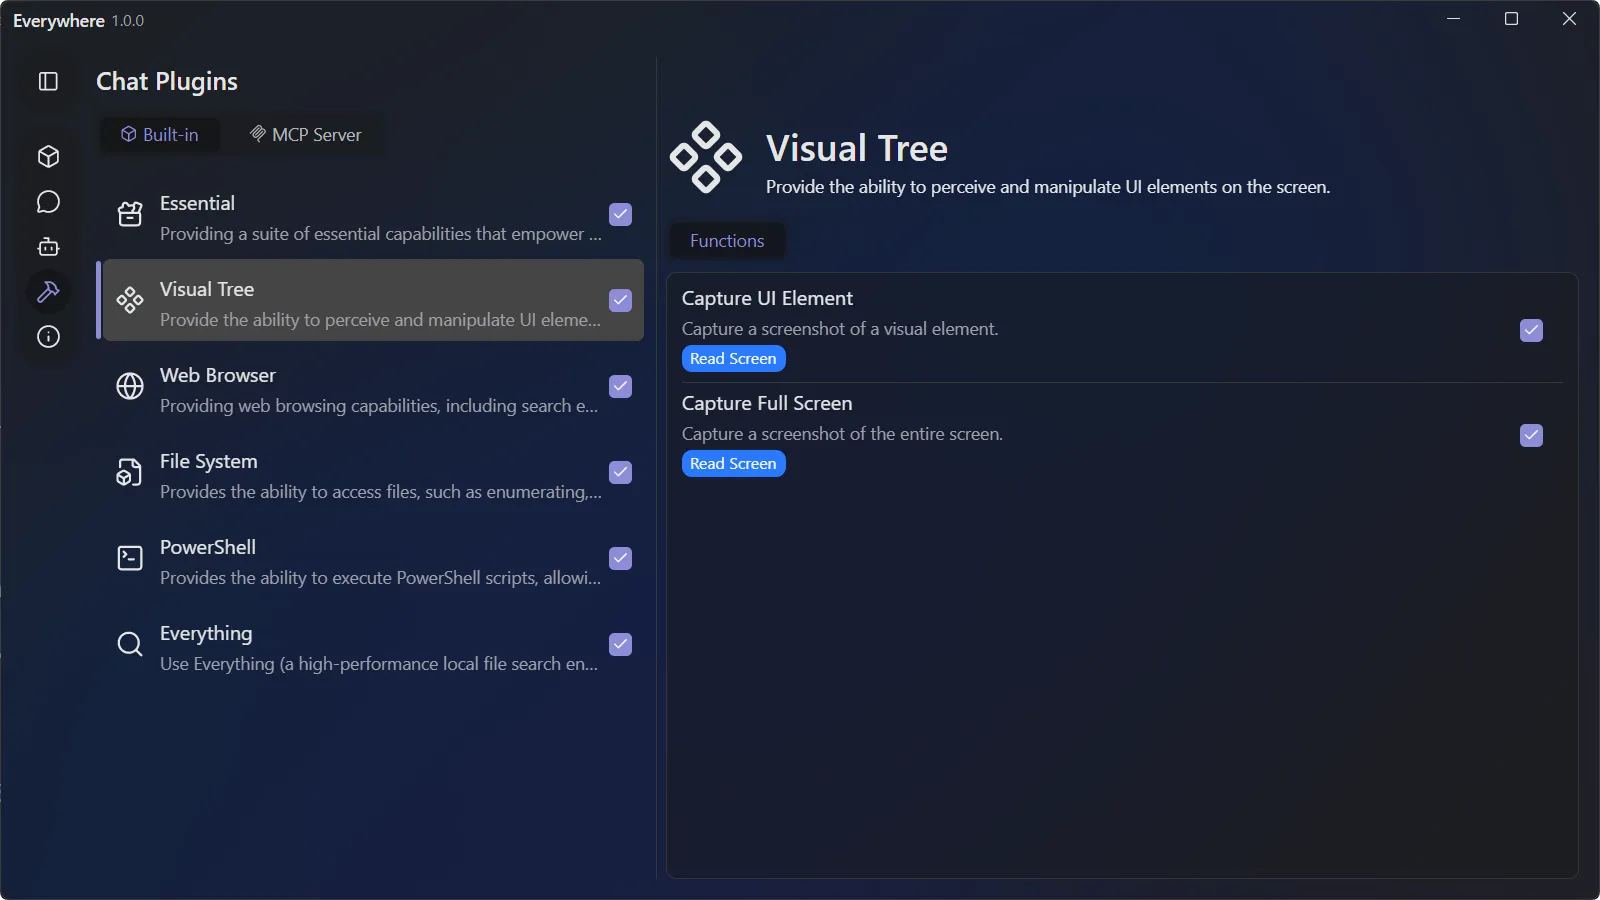Open the chat bubble sidebar icon
1600x900 pixels.
pos(48,202)
